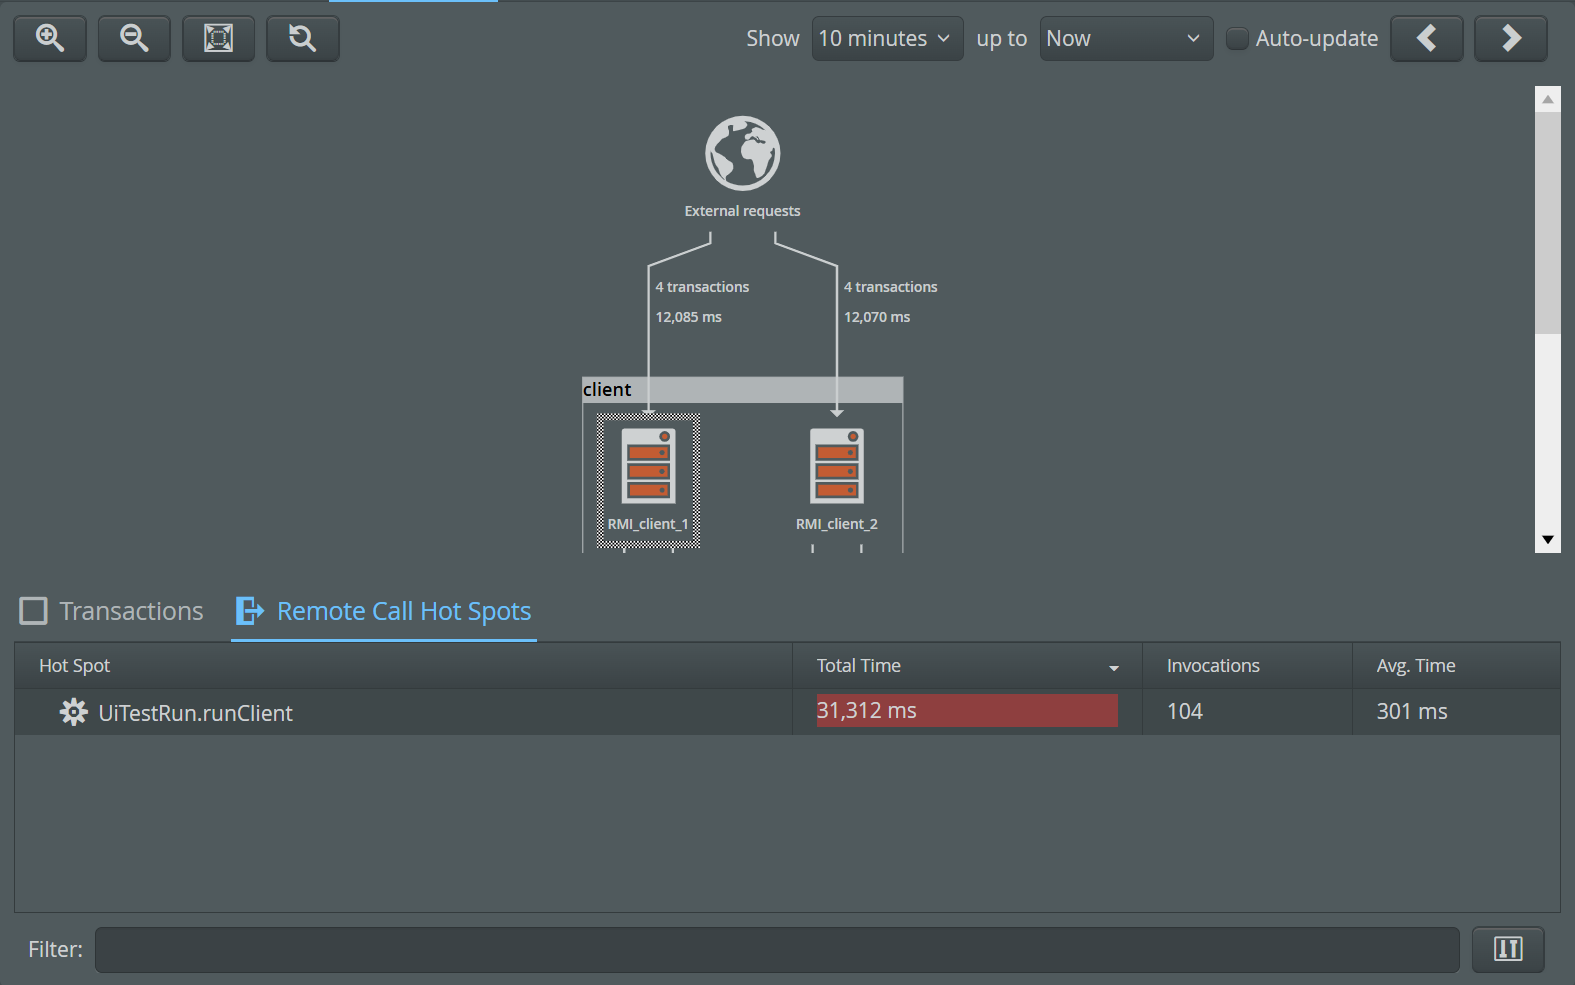The image size is (1575, 985).
Task: Select the External requests globe icon
Action: (x=742, y=153)
